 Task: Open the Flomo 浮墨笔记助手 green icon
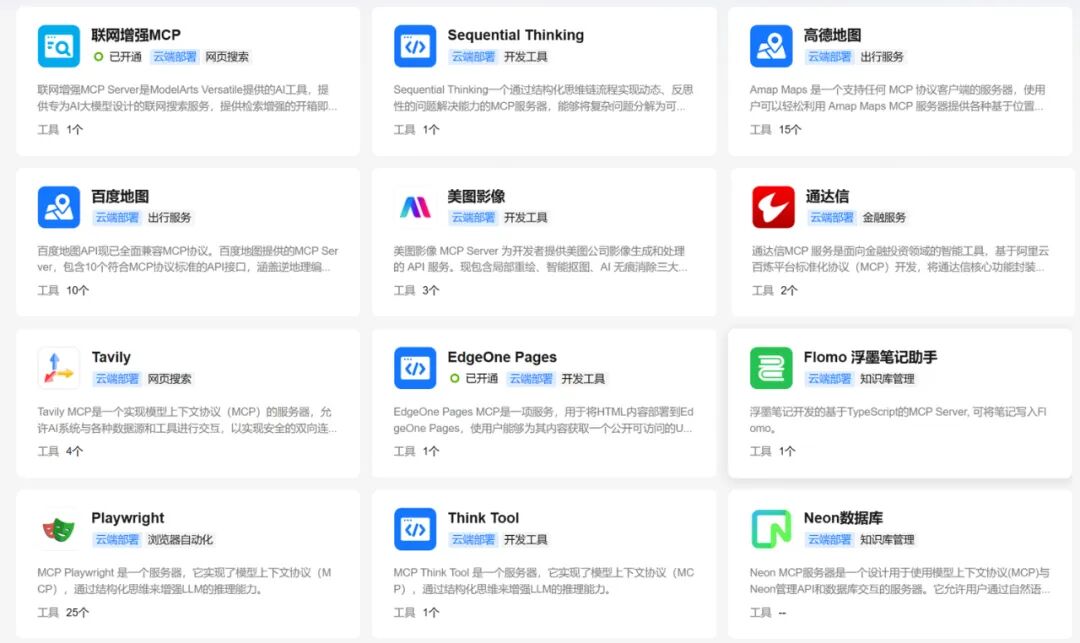pos(769,367)
